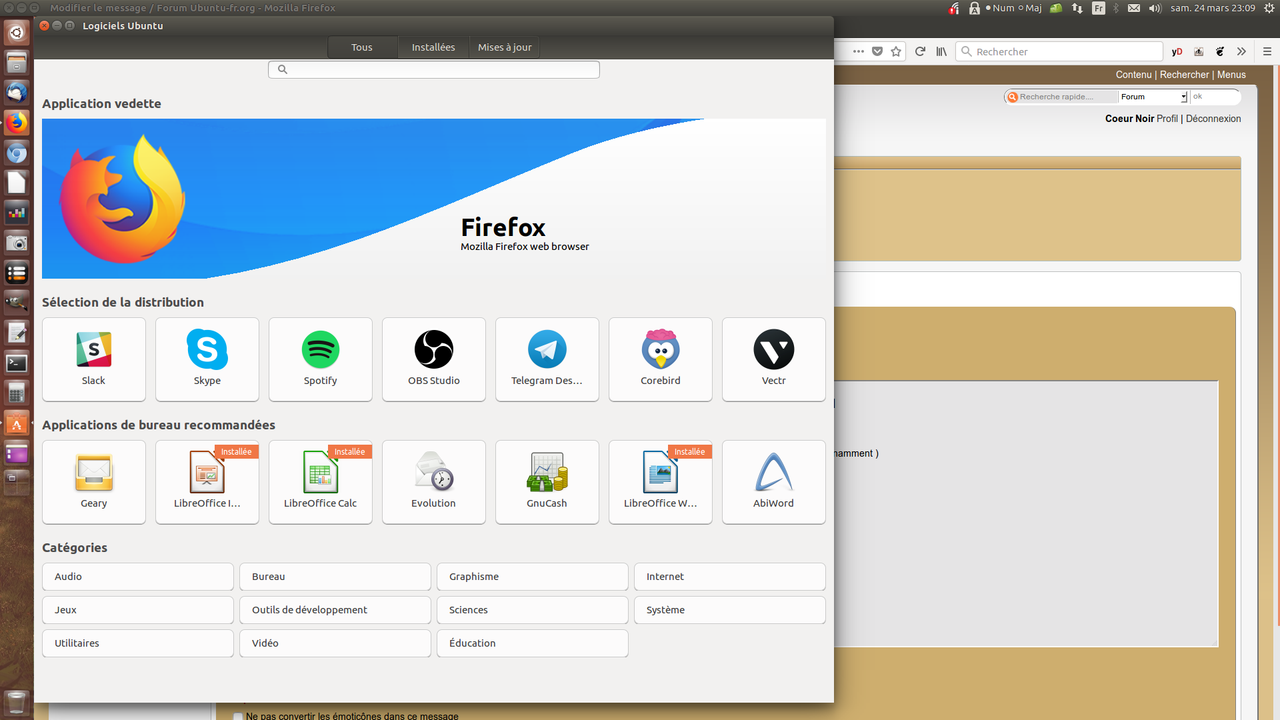This screenshot has width=1280, height=720.
Task: Browse the Audio category
Action: tap(138, 577)
